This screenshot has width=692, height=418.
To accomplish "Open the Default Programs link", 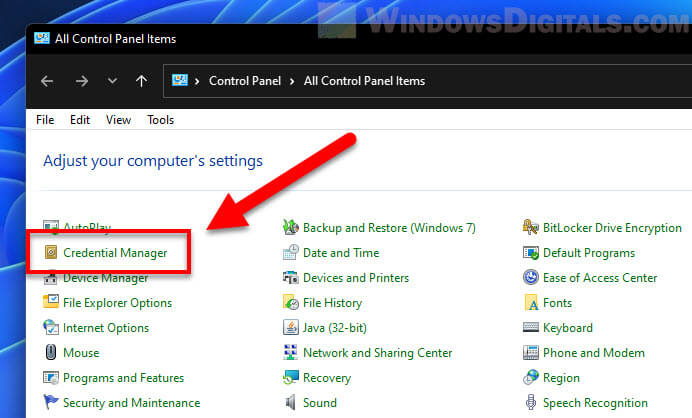I will point(589,252).
